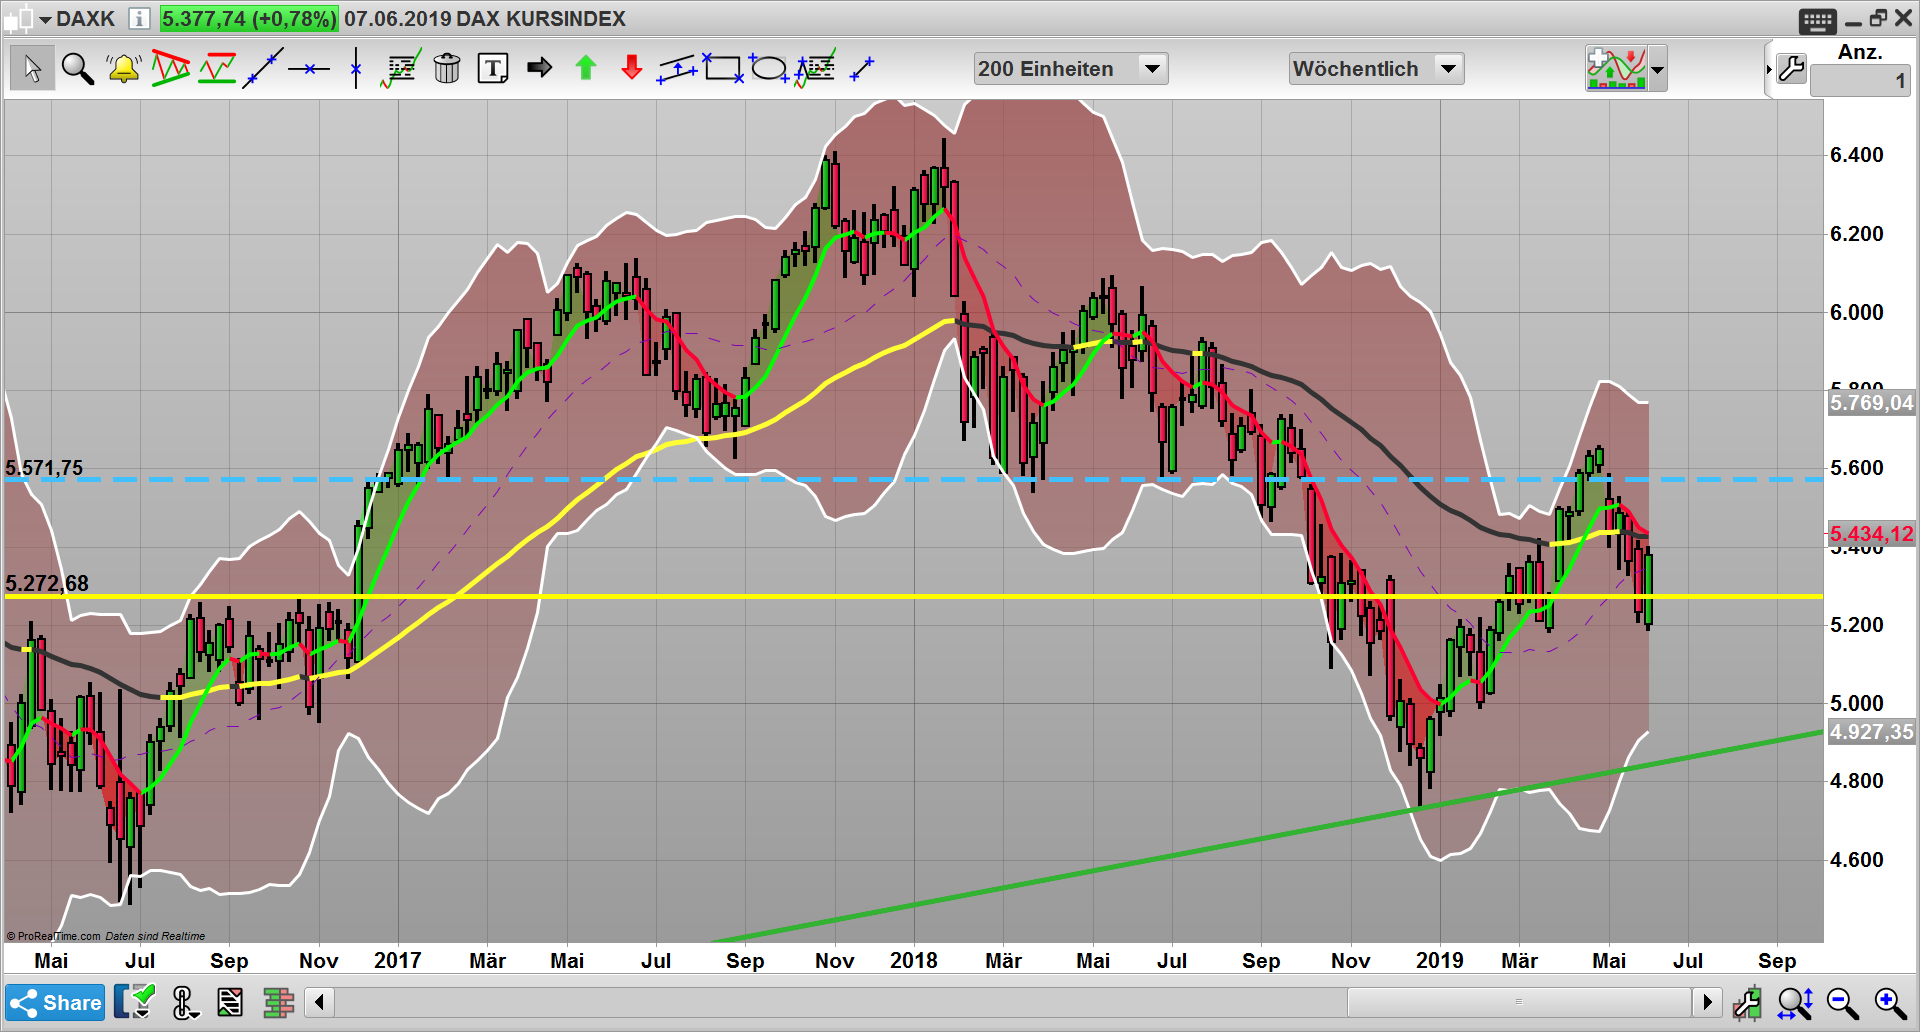Pick the support and resistance zigzag tool
Screen dimensions: 1920x1032
(217, 68)
